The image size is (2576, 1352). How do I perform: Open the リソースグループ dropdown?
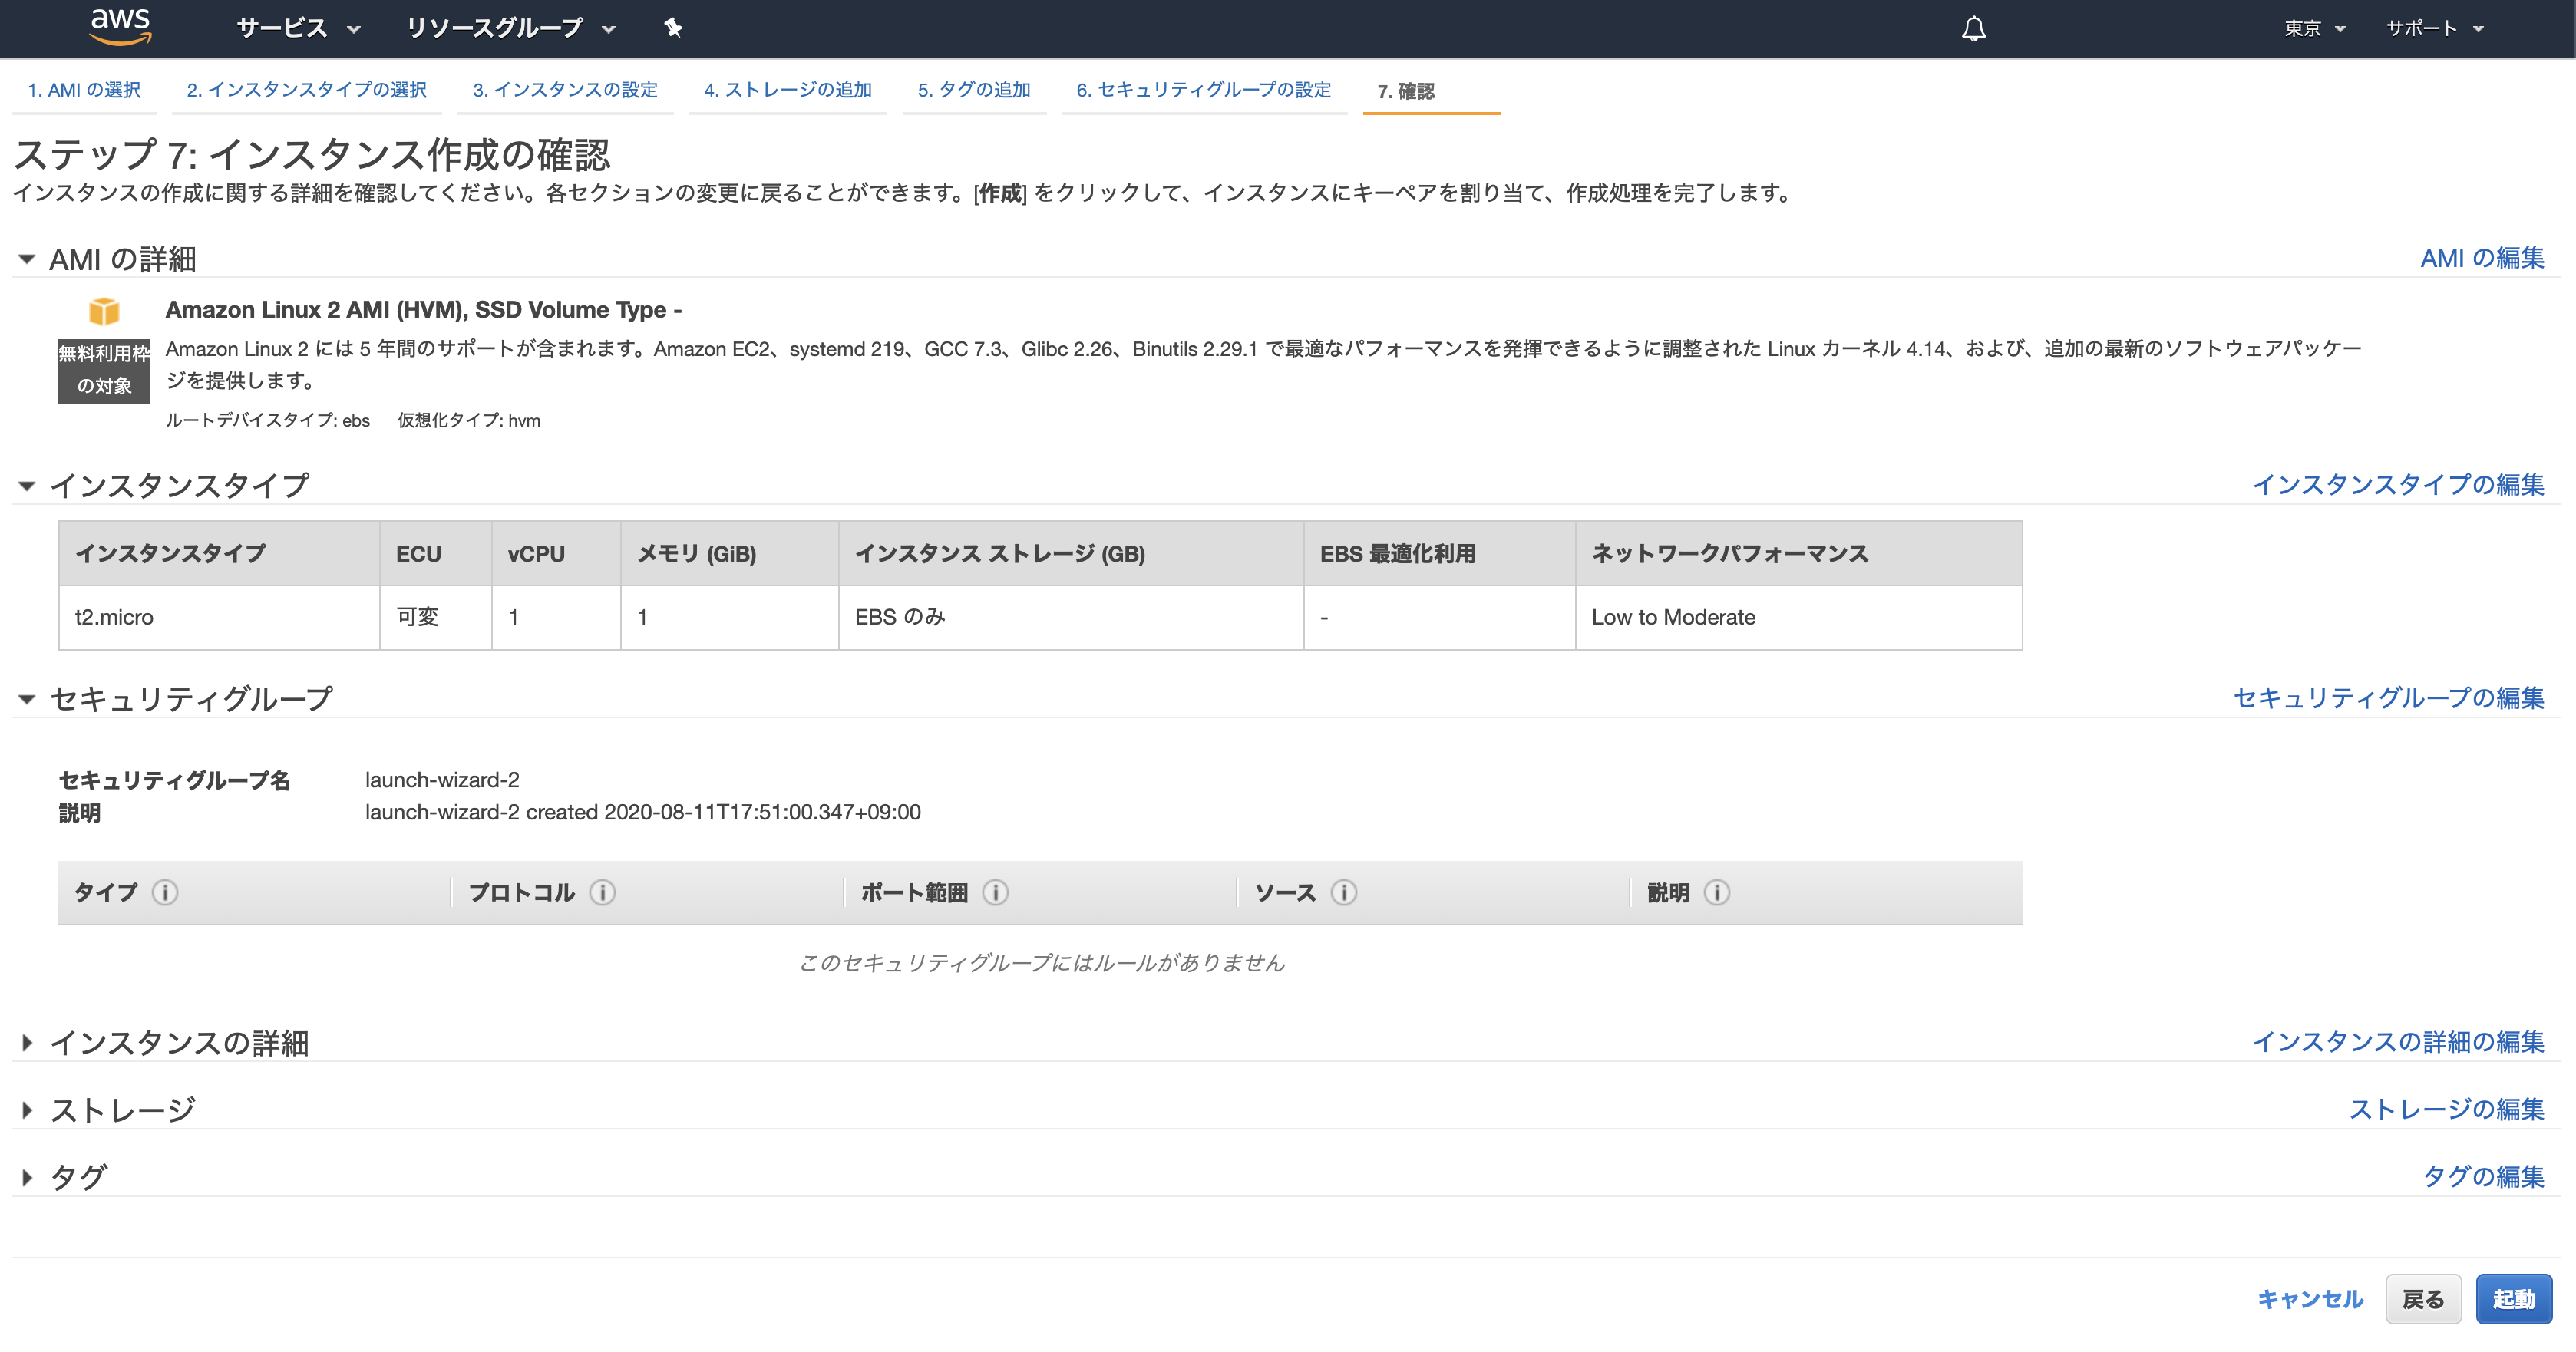pos(510,28)
